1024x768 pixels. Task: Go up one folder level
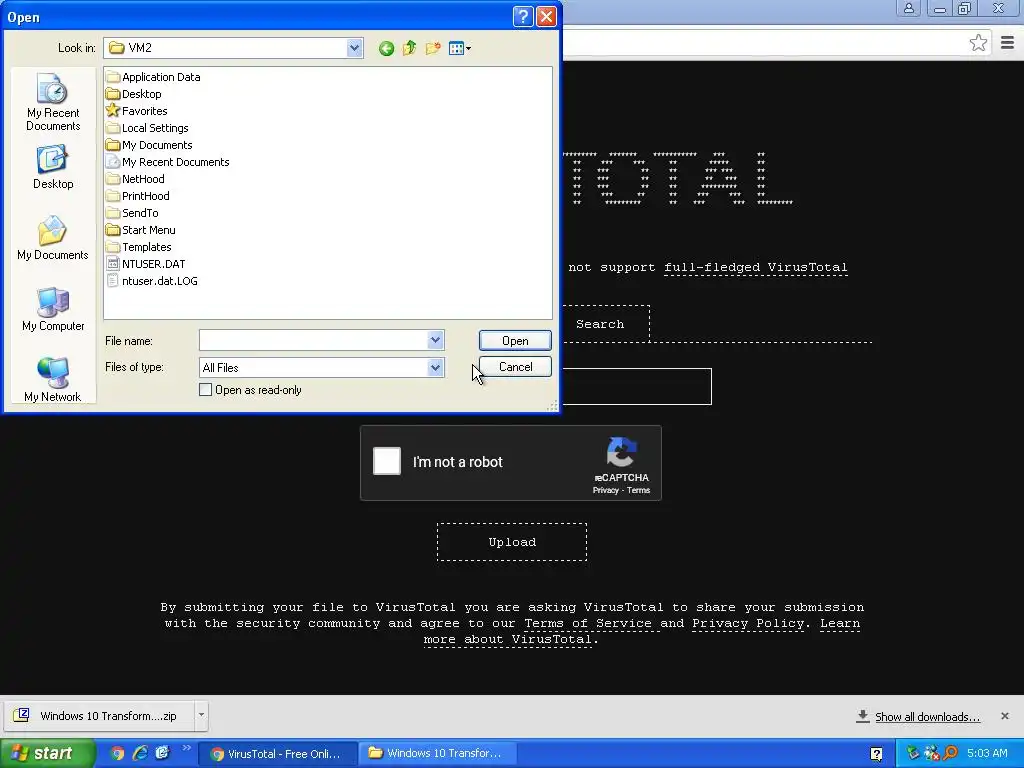(409, 48)
